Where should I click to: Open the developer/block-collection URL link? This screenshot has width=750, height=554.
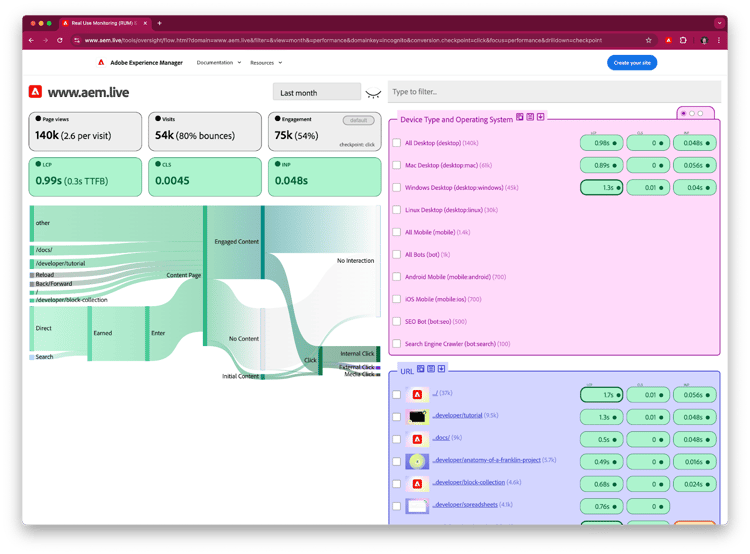tap(469, 482)
